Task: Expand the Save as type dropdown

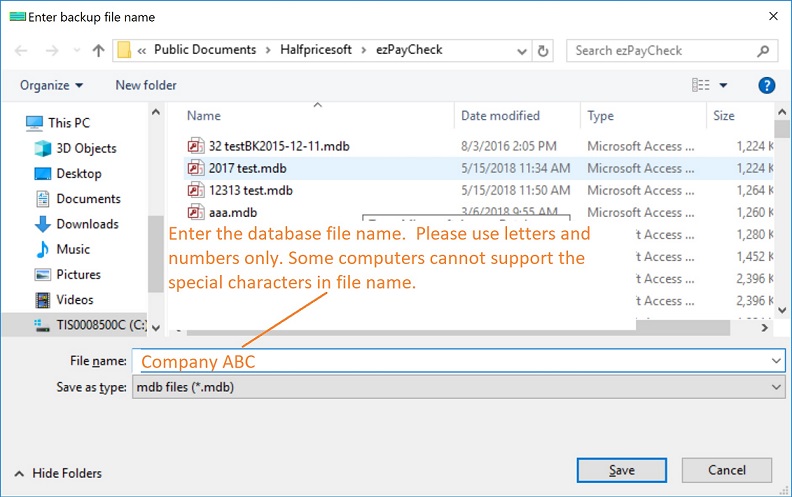Action: [776, 386]
